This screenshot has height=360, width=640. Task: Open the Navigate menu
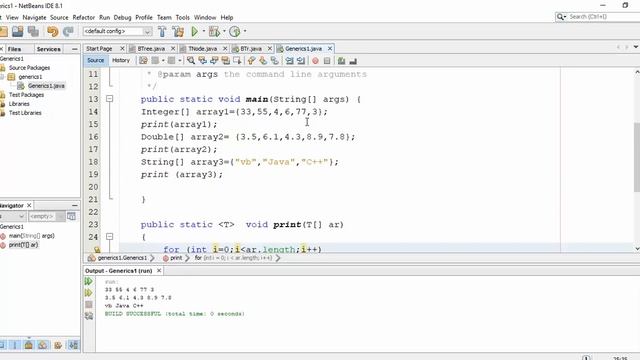click(34, 18)
